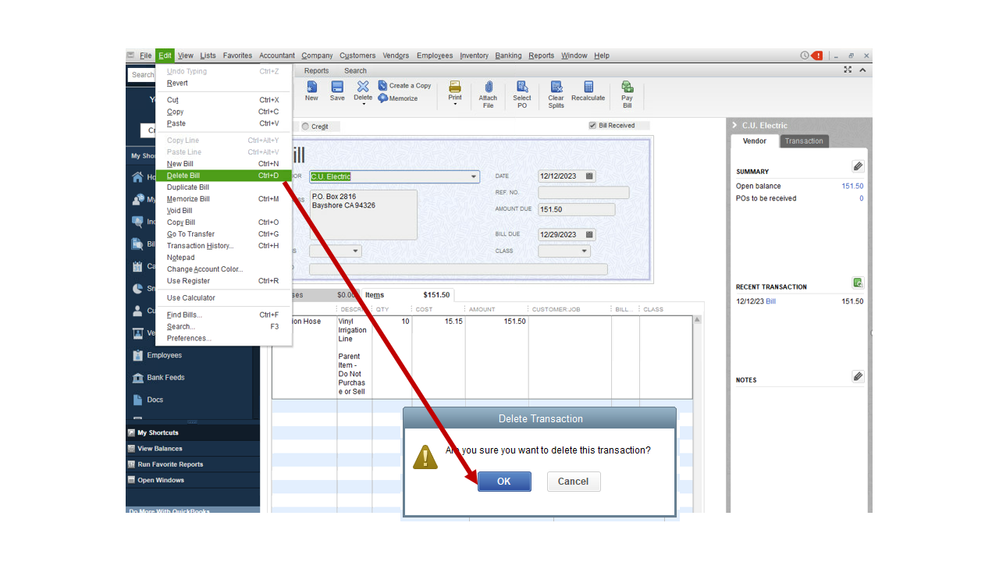999x562 pixels.
Task: Click the expand window icon
Action: coord(848,70)
